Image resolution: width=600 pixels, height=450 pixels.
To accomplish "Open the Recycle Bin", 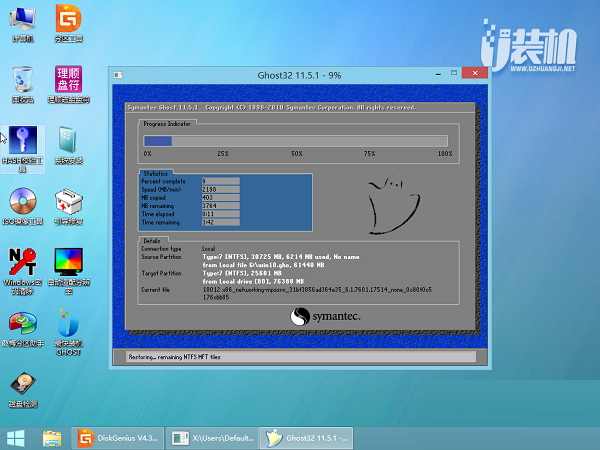I will pos(22,82).
